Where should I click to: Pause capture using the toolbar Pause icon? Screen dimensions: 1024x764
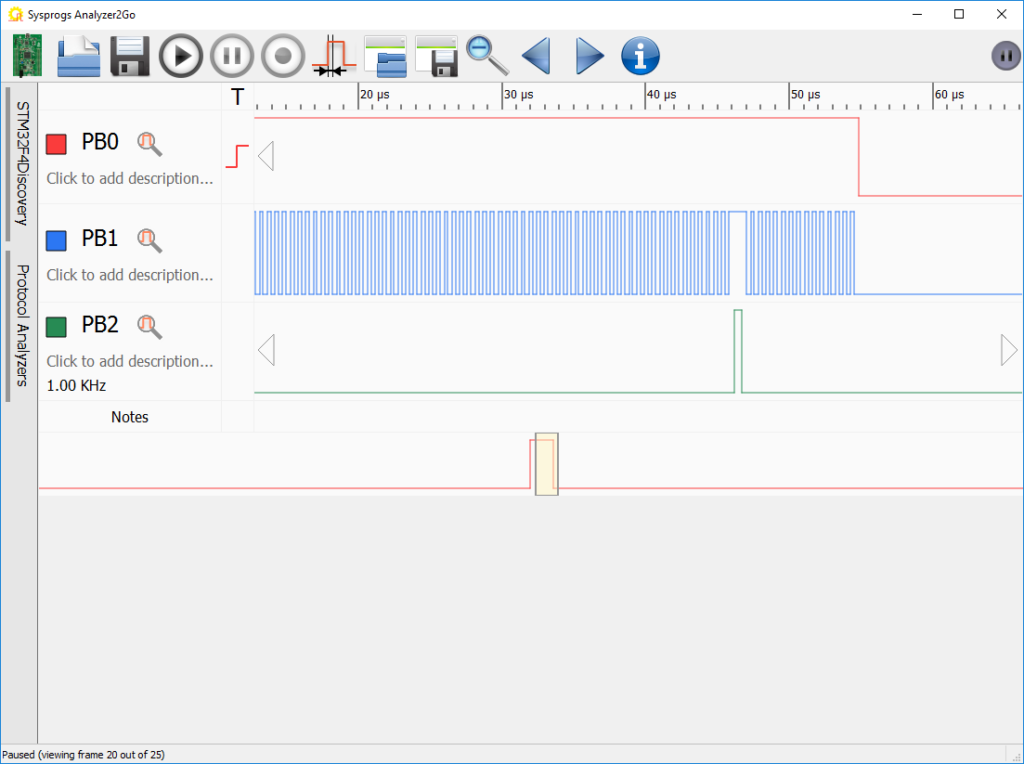231,55
